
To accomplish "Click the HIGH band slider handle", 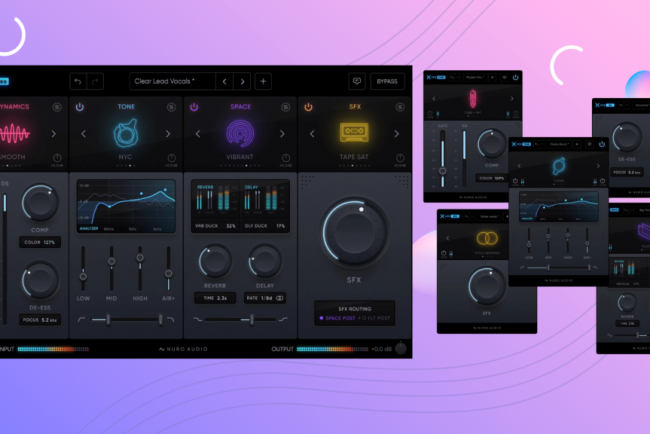I will point(140,258).
